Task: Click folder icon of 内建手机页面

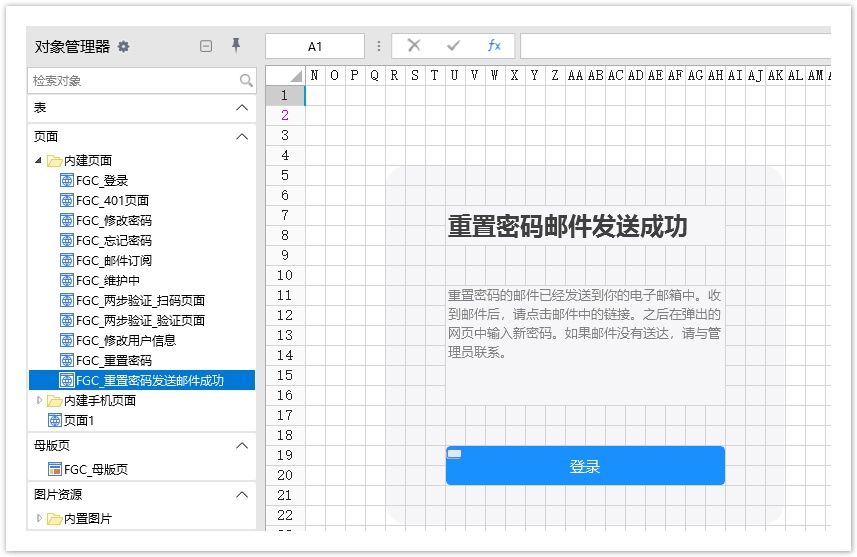Action: point(54,401)
